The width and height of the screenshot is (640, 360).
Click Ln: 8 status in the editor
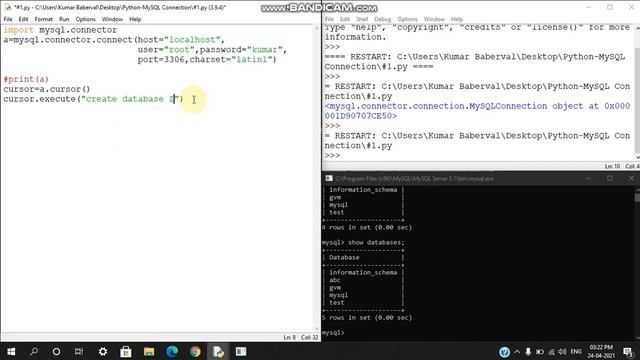point(289,338)
